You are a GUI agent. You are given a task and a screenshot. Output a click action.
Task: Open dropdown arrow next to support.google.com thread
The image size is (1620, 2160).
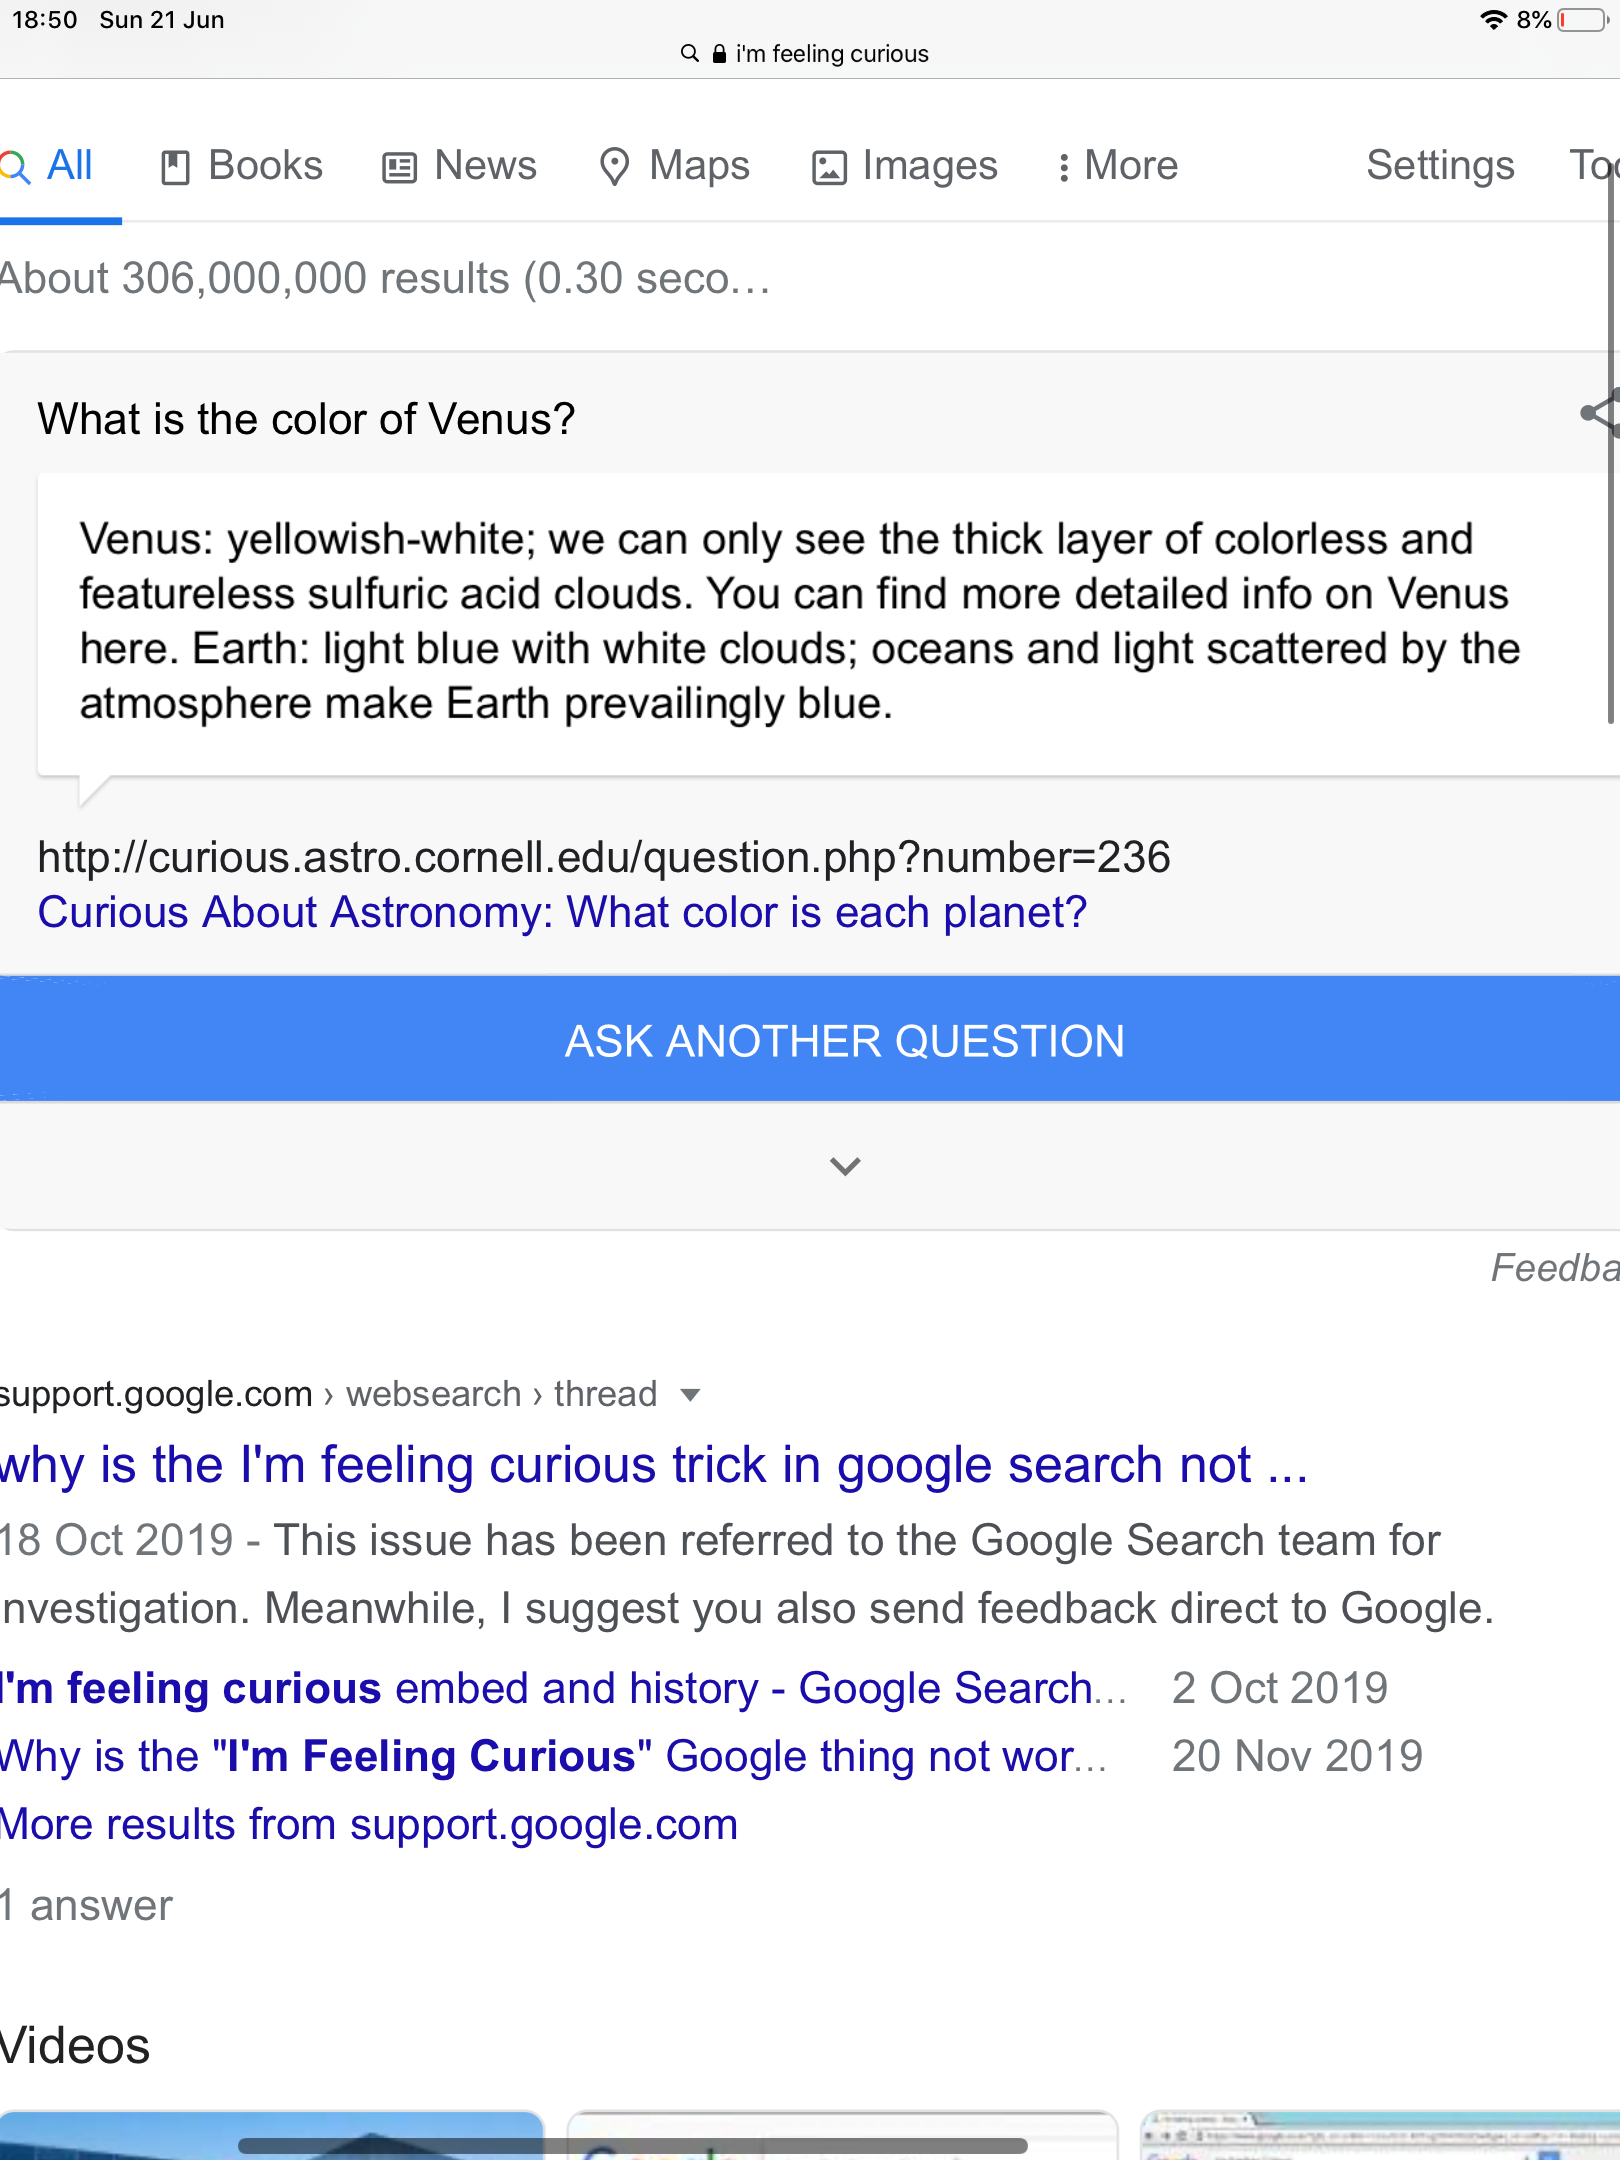[x=689, y=1395]
